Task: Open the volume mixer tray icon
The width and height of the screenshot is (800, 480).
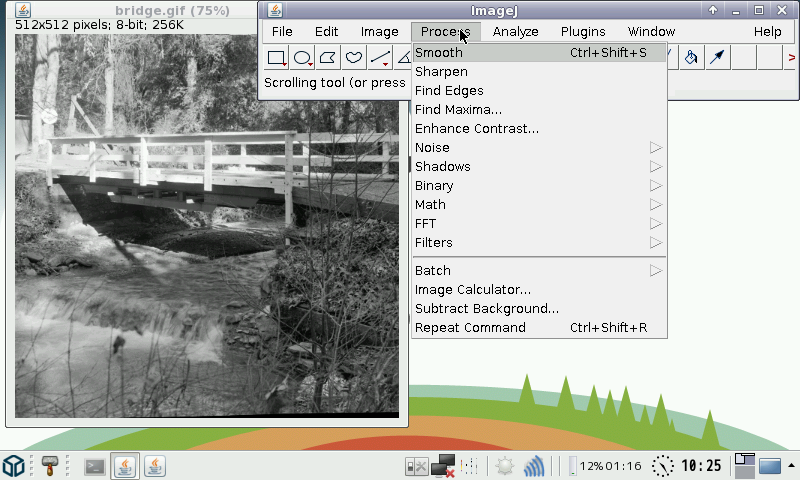Action: (x=469, y=466)
